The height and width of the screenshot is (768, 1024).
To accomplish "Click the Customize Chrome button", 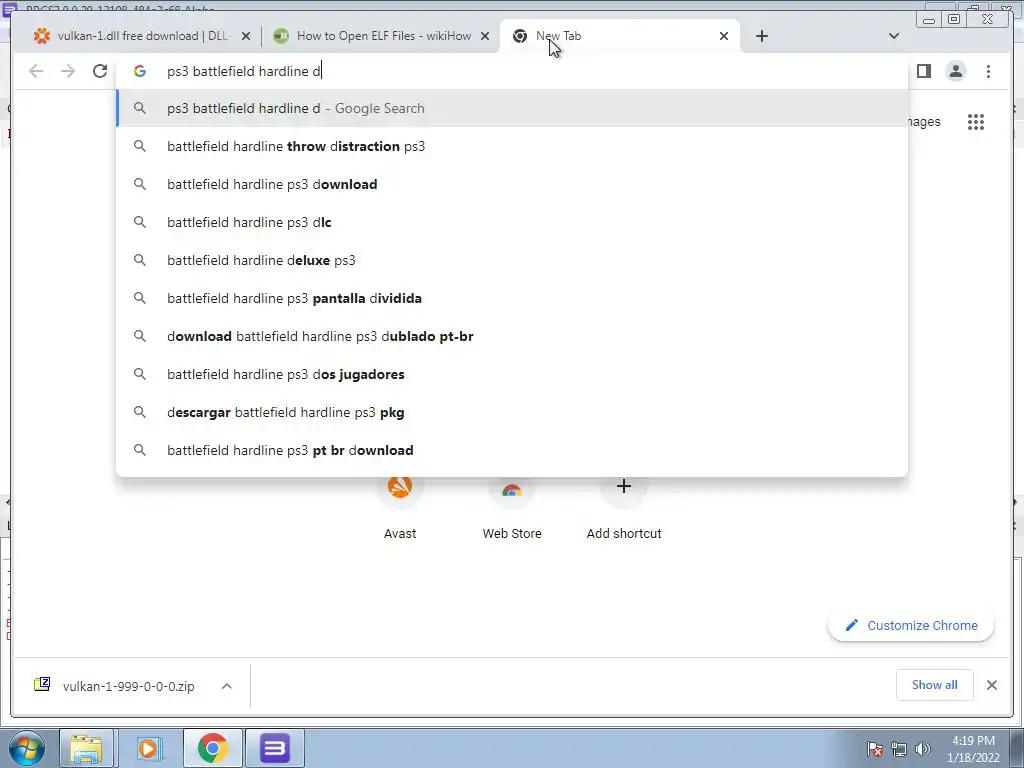I will click(x=911, y=626).
